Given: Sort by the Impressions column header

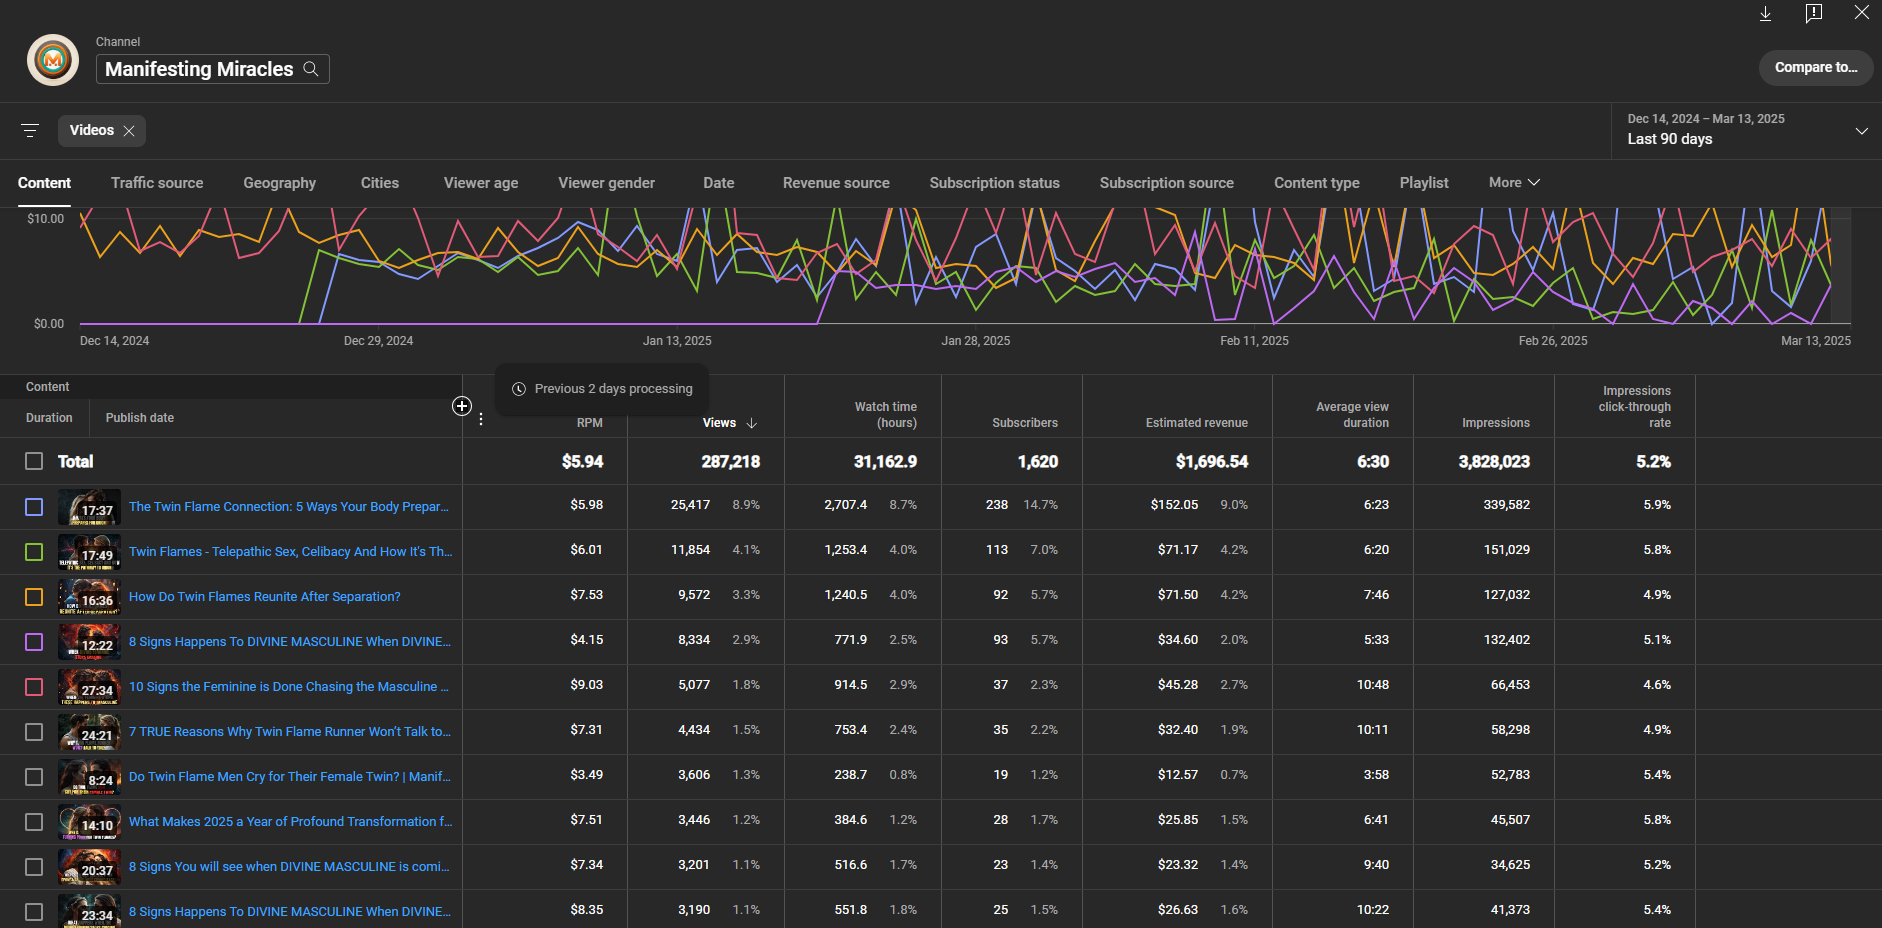Looking at the screenshot, I should (1496, 423).
